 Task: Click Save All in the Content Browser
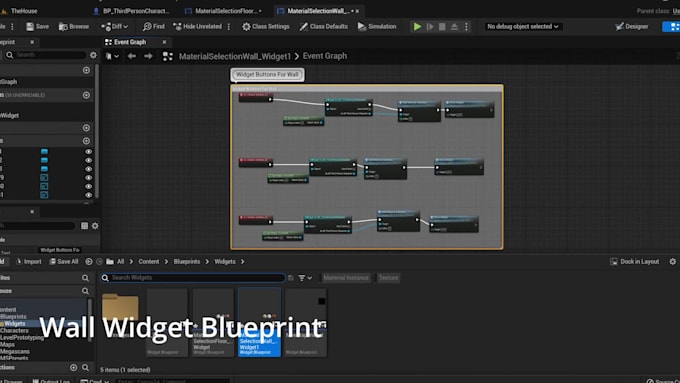point(64,262)
